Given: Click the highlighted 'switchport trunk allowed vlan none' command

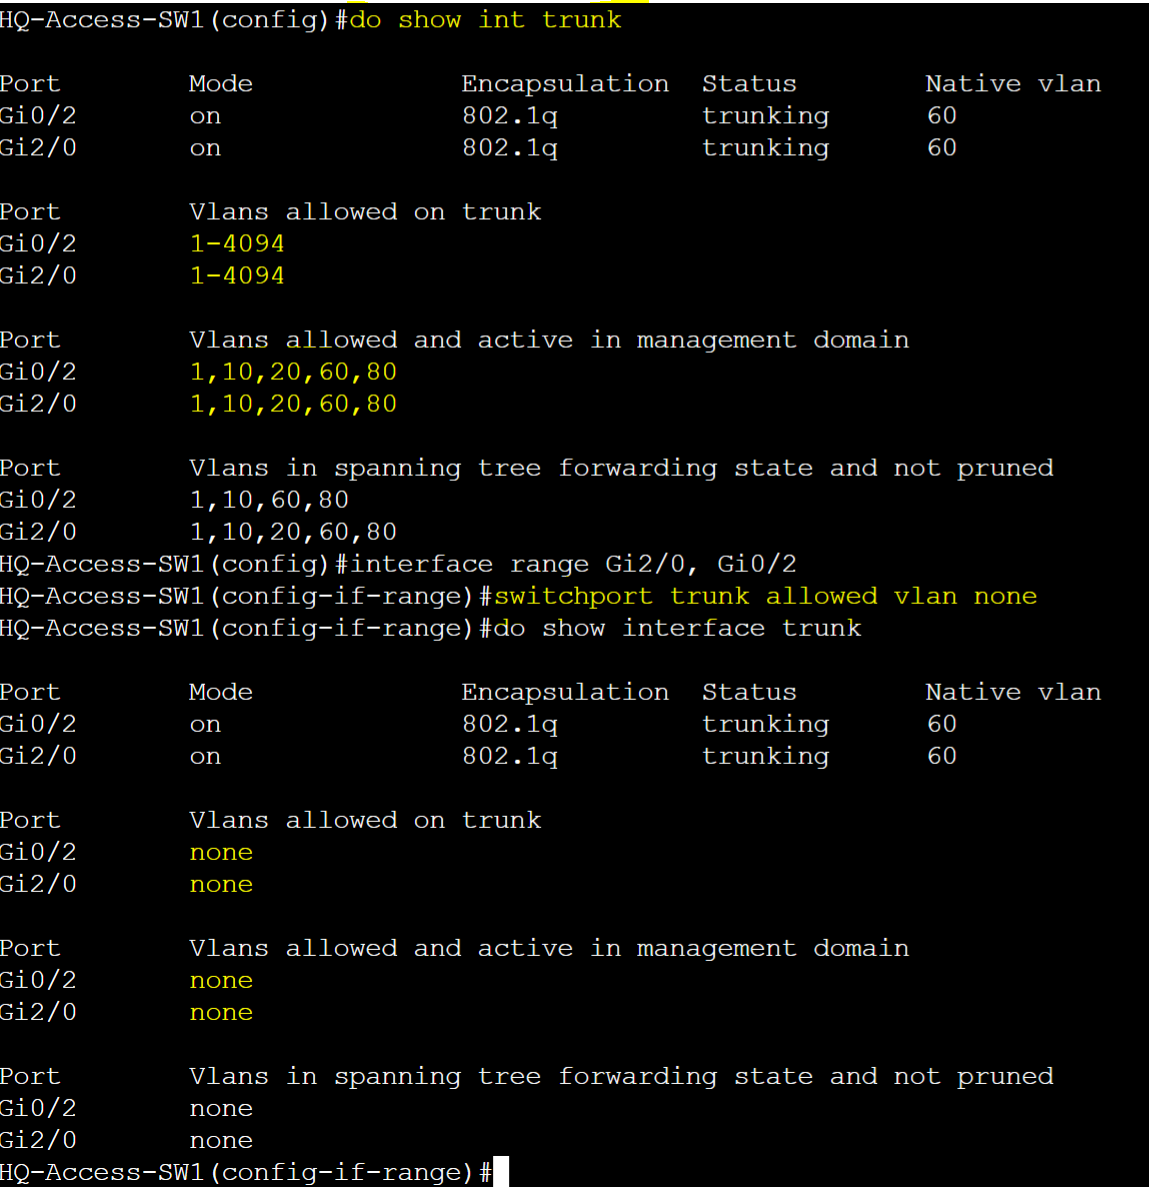Looking at the screenshot, I should 765,596.
